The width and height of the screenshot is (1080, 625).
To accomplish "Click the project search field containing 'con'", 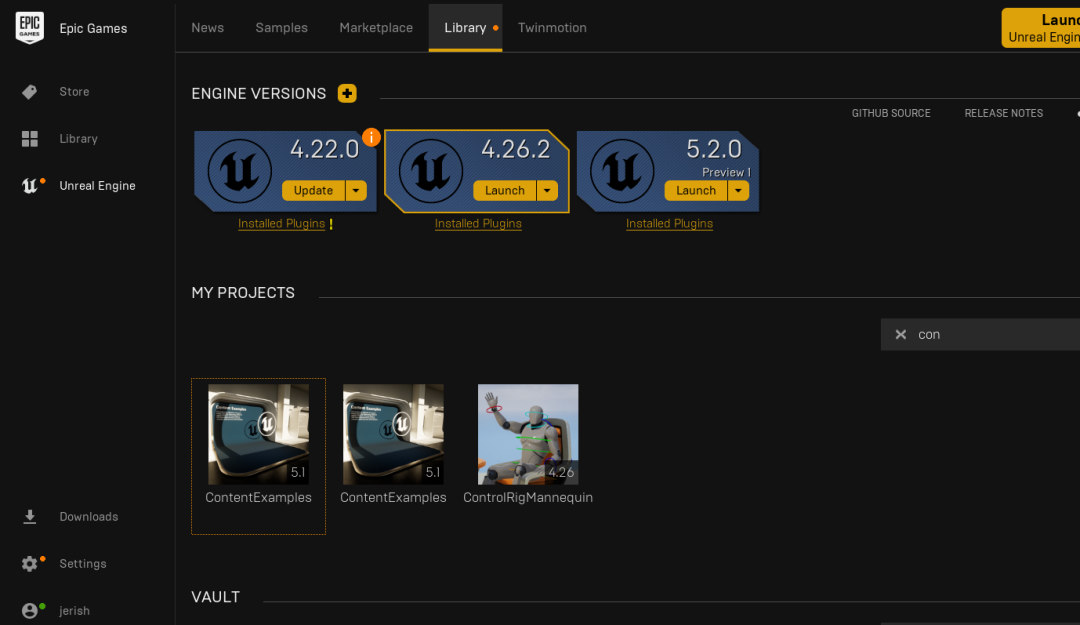I will click(x=980, y=334).
